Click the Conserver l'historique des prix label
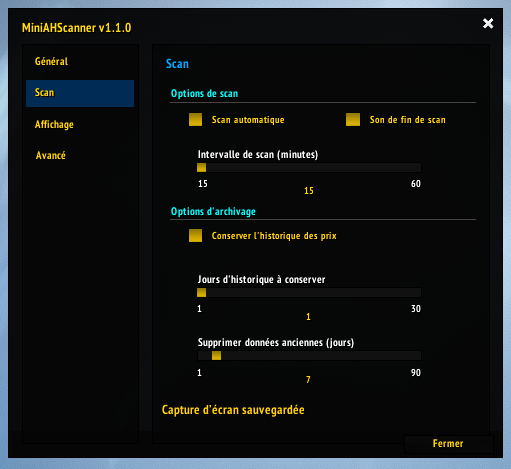 (x=274, y=236)
